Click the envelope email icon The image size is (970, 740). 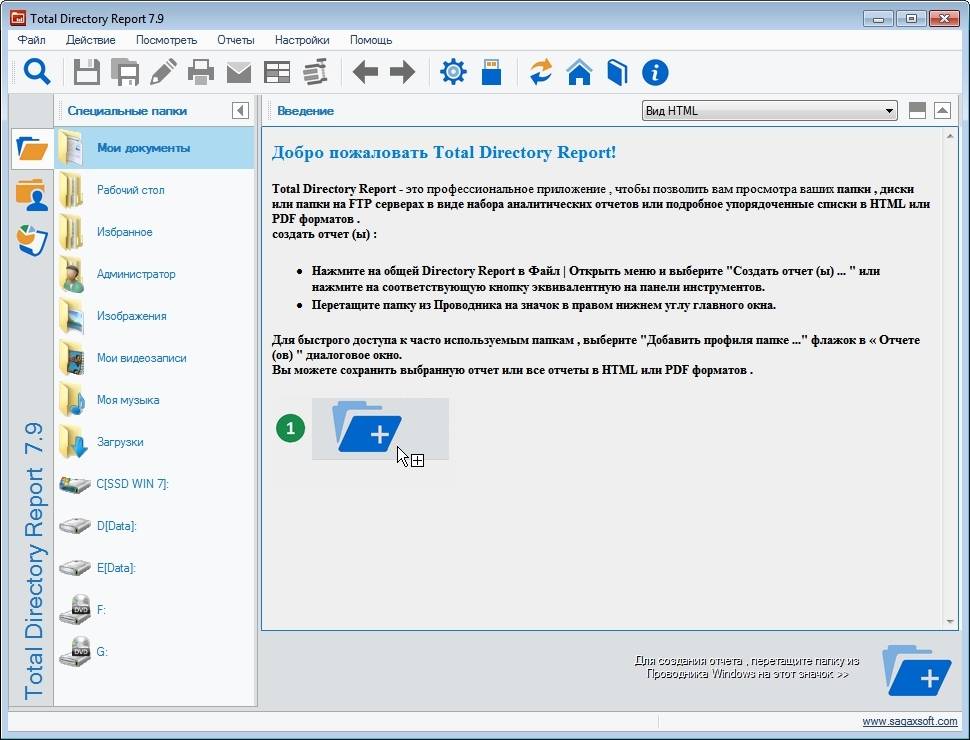tap(239, 73)
